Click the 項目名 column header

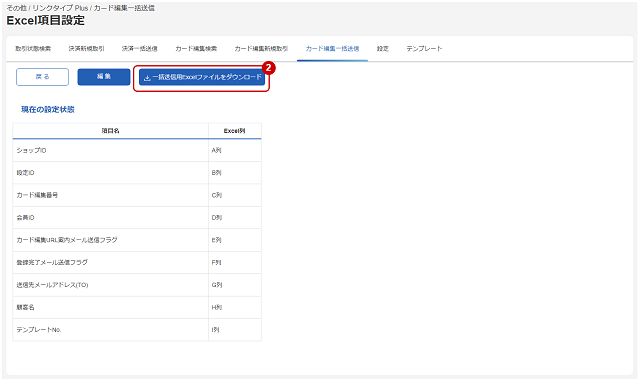111,131
